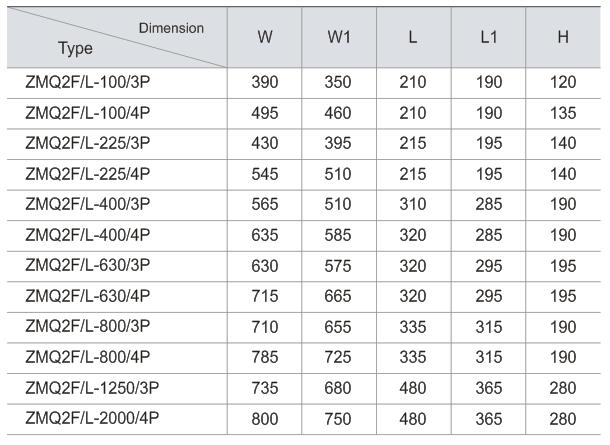
Task: Click the L1 column header
Action: click(488, 37)
